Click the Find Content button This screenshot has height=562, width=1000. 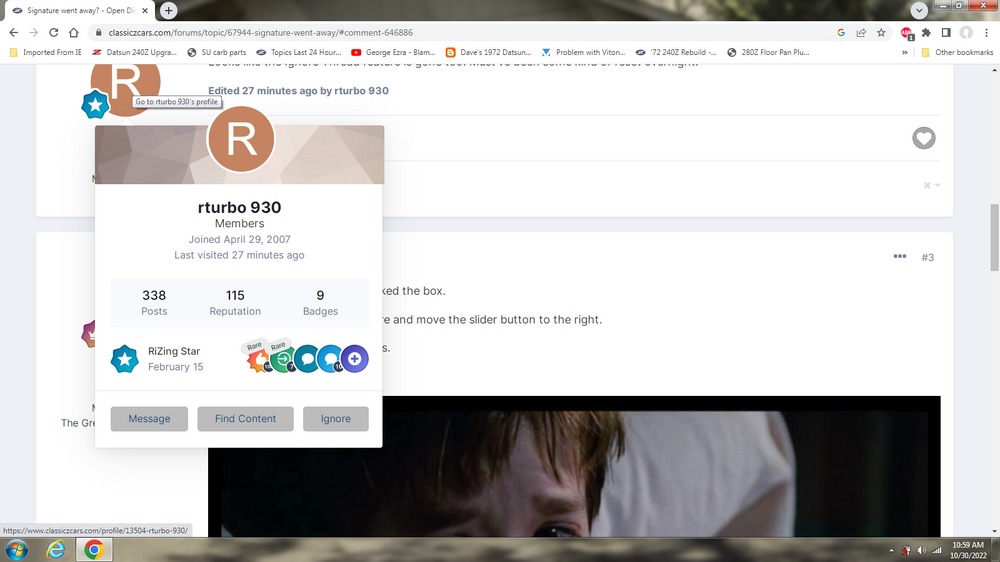point(246,418)
